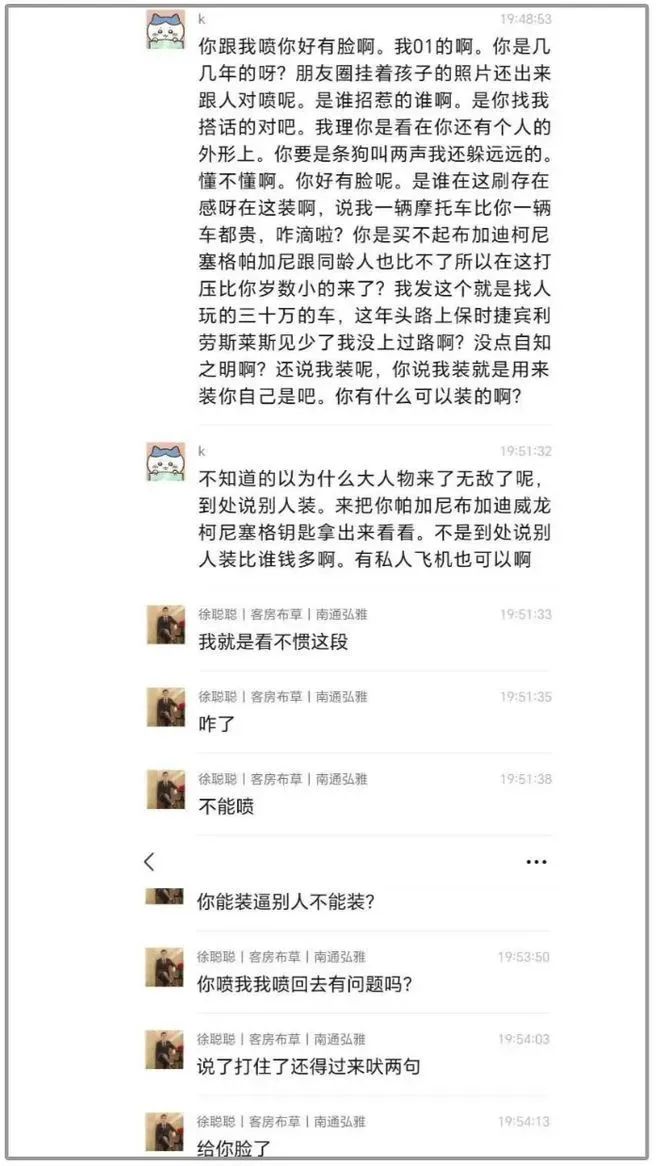Image resolution: width=660 pixels, height=1166 pixels.
Task: Tap k's cat avatar at 19:48:53
Action: tap(165, 30)
